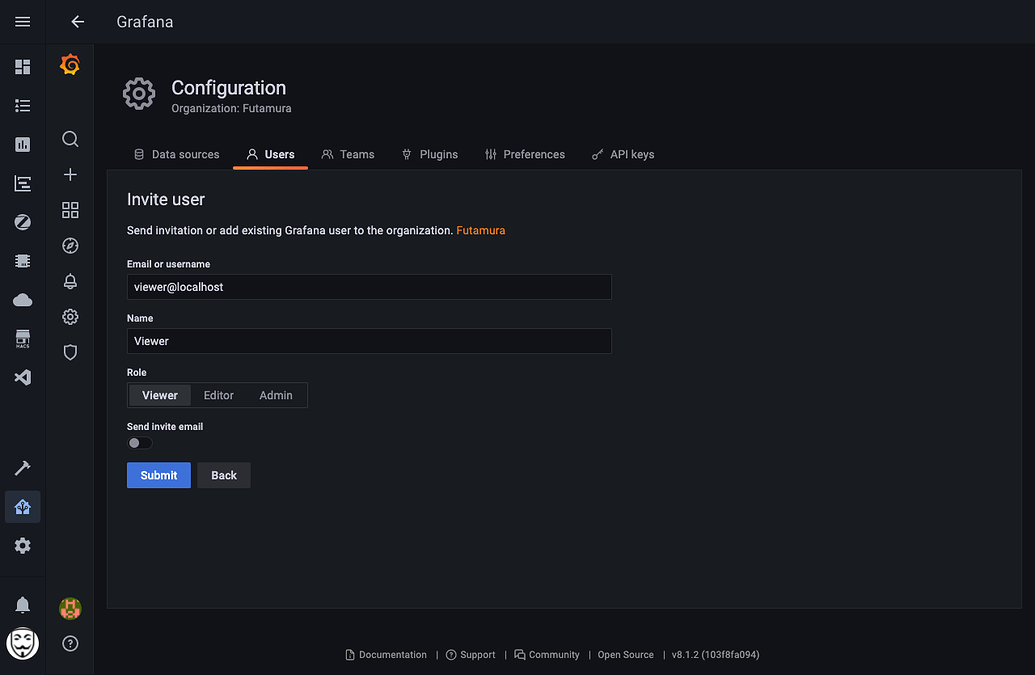Image resolution: width=1035 pixels, height=675 pixels.
Task: Select the Editor role
Action: click(x=218, y=395)
